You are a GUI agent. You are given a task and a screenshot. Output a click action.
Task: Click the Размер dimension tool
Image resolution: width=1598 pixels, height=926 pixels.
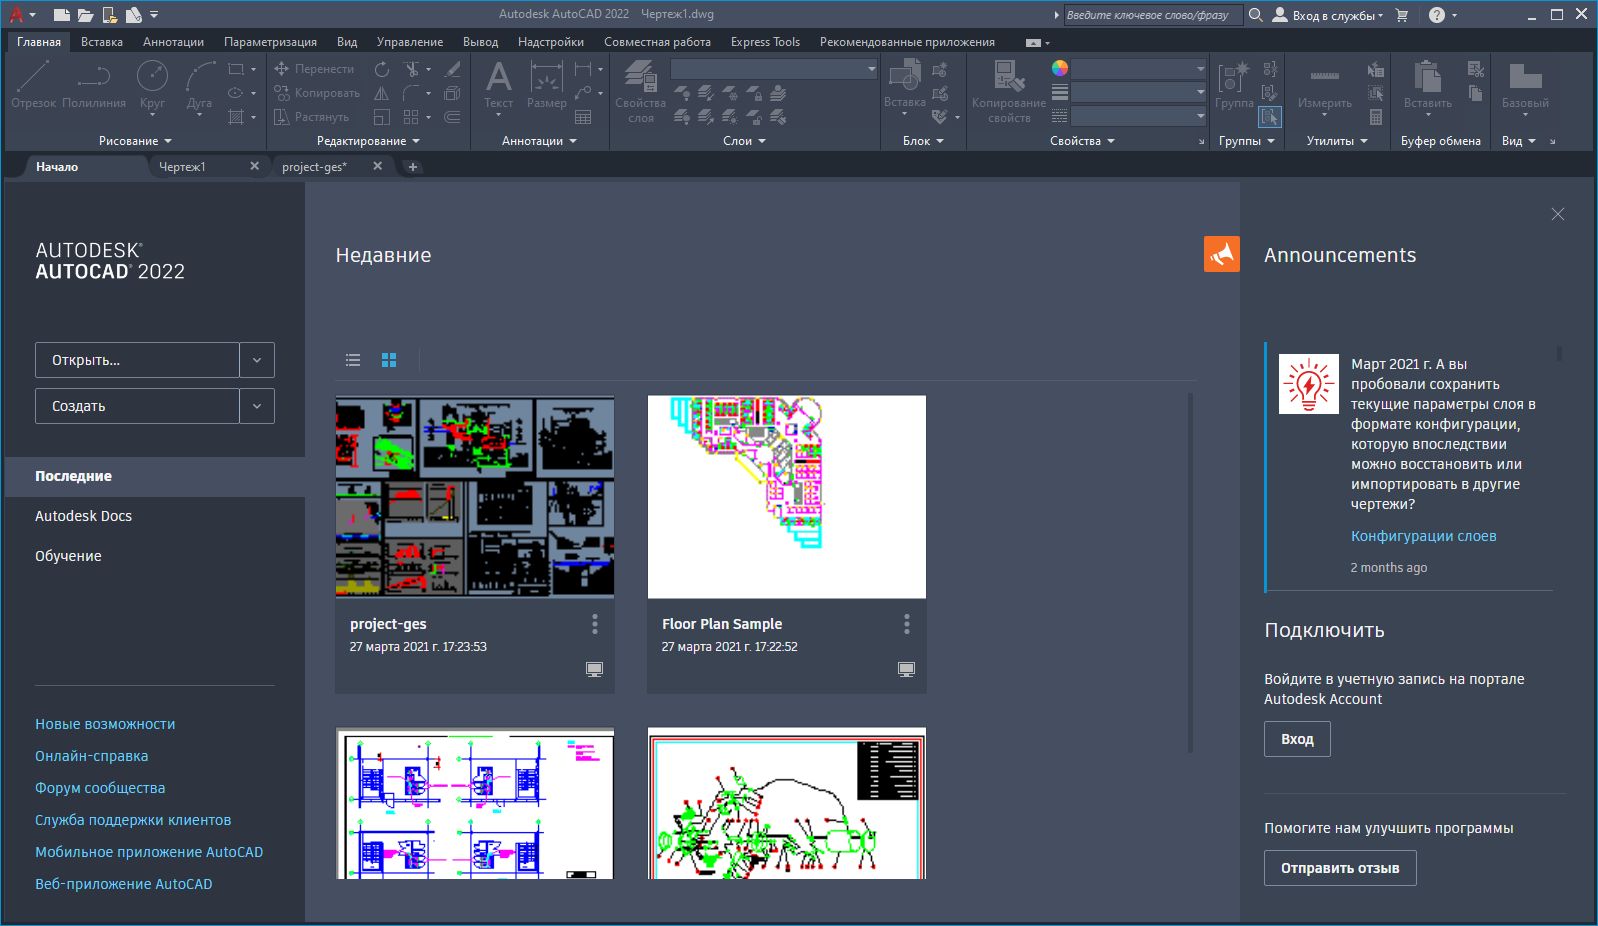click(546, 84)
